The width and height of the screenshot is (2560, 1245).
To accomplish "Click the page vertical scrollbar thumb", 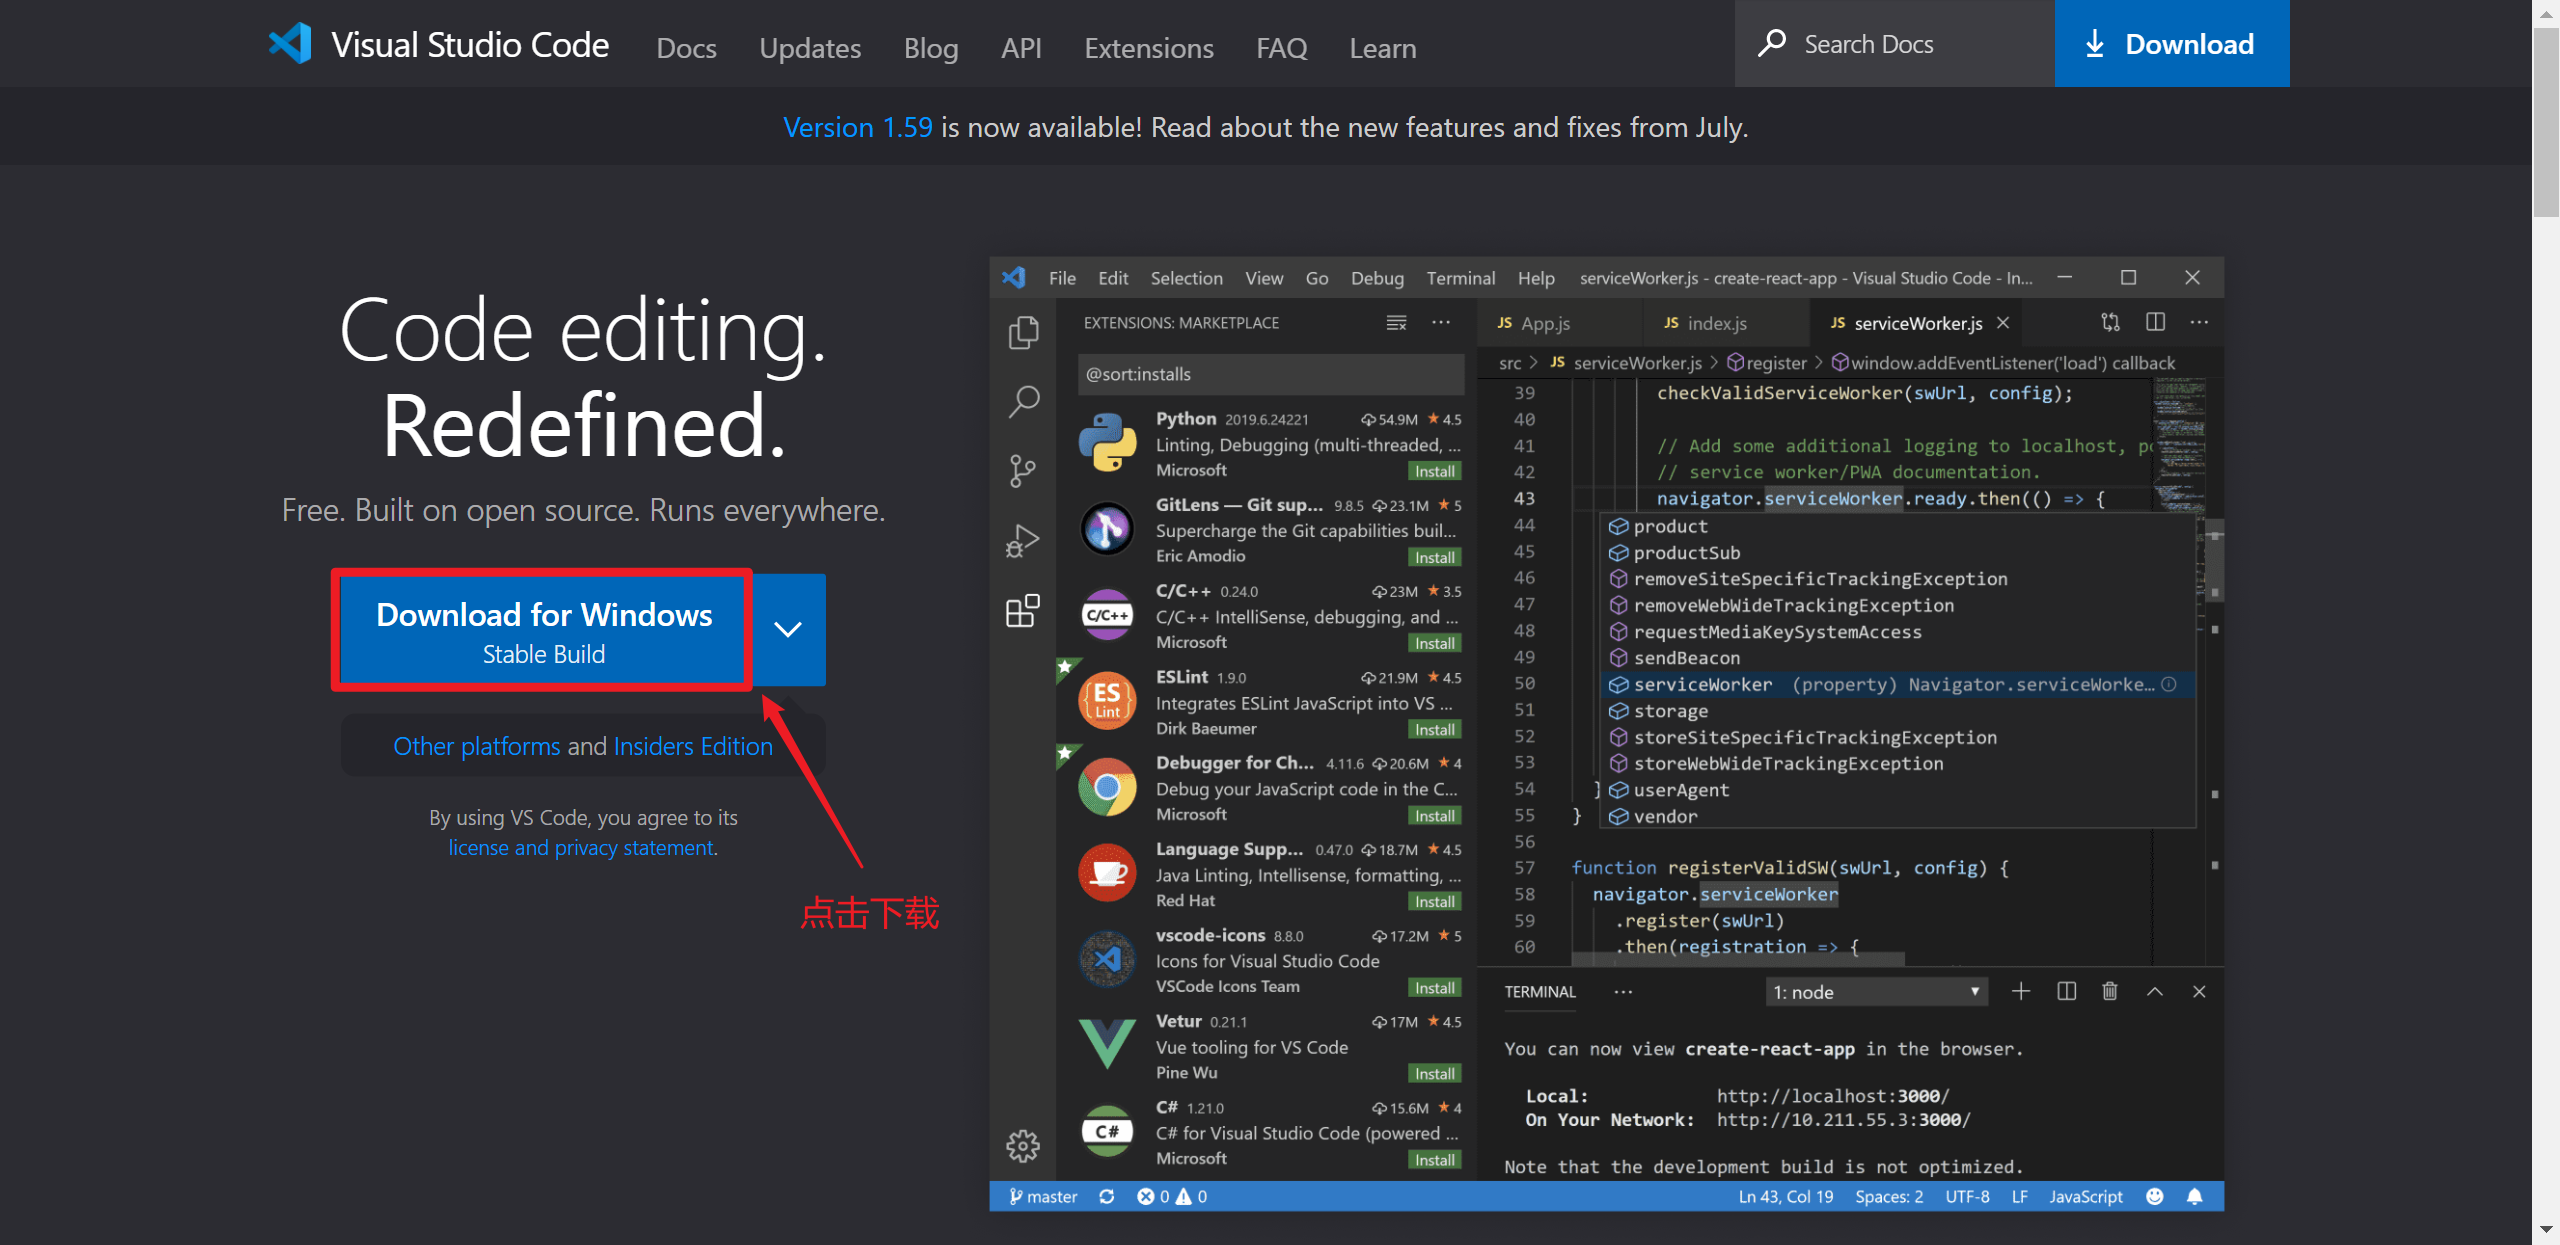I will pyautogui.click(x=2546, y=120).
